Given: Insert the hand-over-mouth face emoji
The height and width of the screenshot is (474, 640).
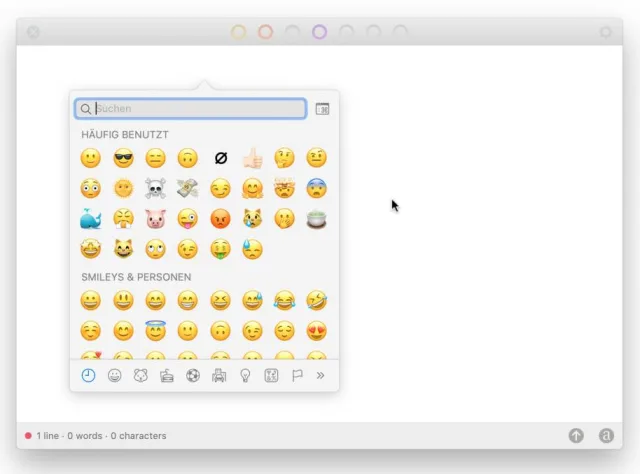Looking at the screenshot, I should tap(284, 219).
